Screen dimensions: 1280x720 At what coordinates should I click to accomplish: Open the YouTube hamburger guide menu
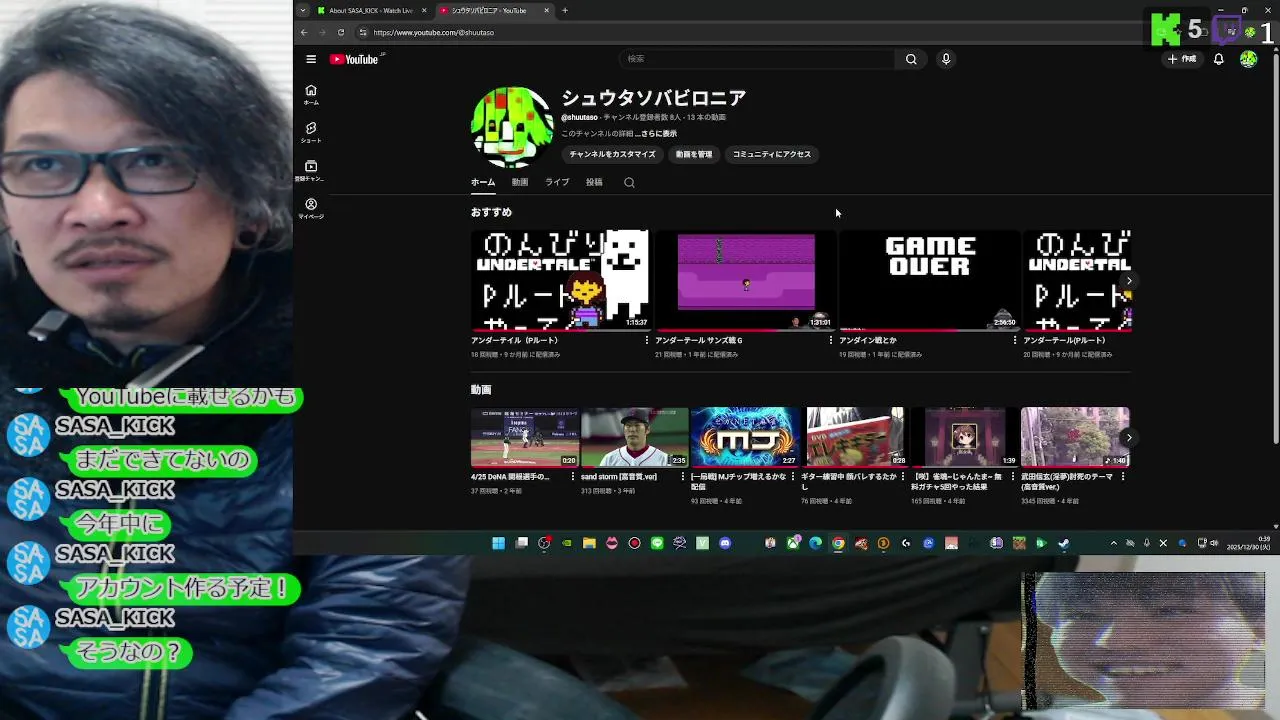click(311, 59)
